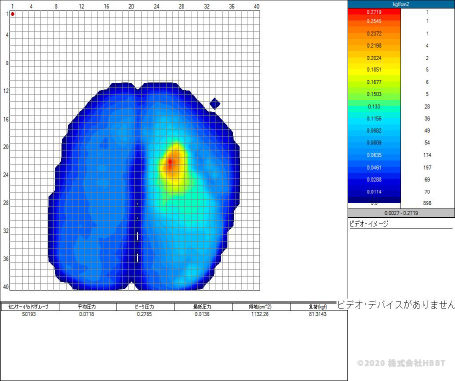Viewport: 455px width, 381px height.
Task: Click the 1132.26 area value cell
Action: tap(260, 314)
